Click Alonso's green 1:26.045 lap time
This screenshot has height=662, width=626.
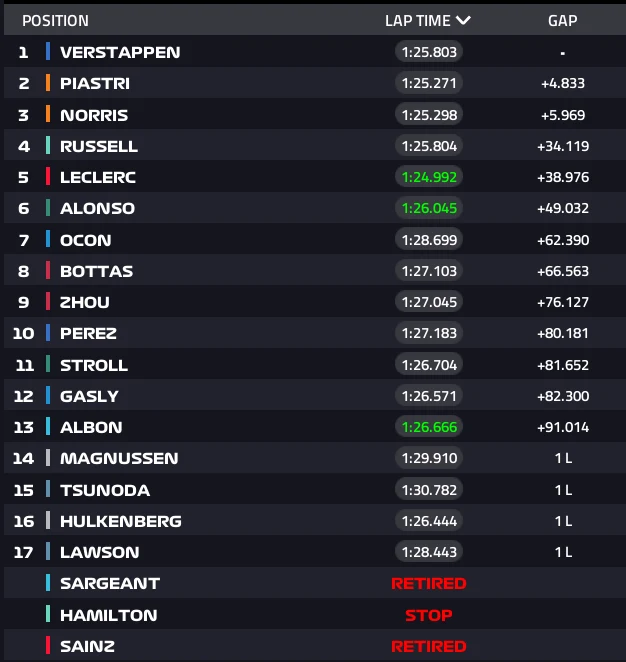429,208
